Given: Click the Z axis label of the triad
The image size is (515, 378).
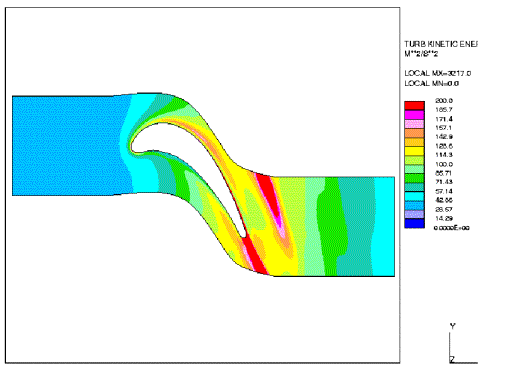Looking at the screenshot, I should [x=452, y=360].
